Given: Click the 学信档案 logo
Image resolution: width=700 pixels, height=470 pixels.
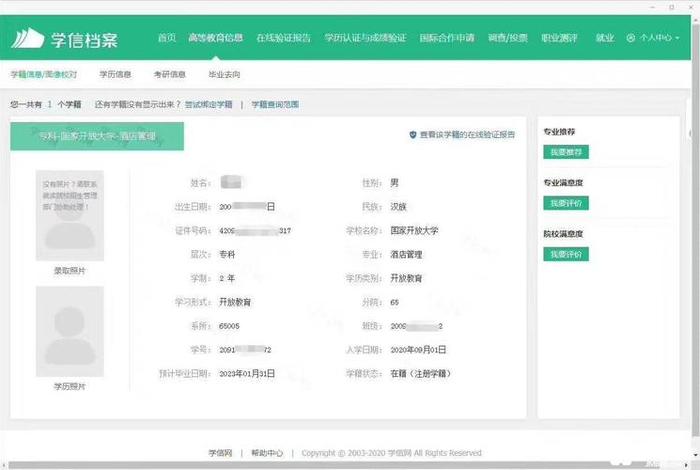Looking at the screenshot, I should coord(65,39).
